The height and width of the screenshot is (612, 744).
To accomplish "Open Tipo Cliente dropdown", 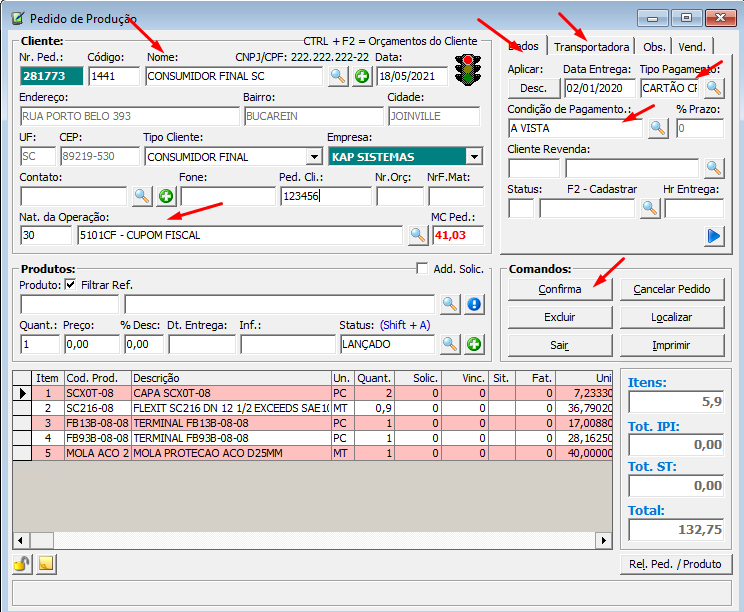I will 314,157.
